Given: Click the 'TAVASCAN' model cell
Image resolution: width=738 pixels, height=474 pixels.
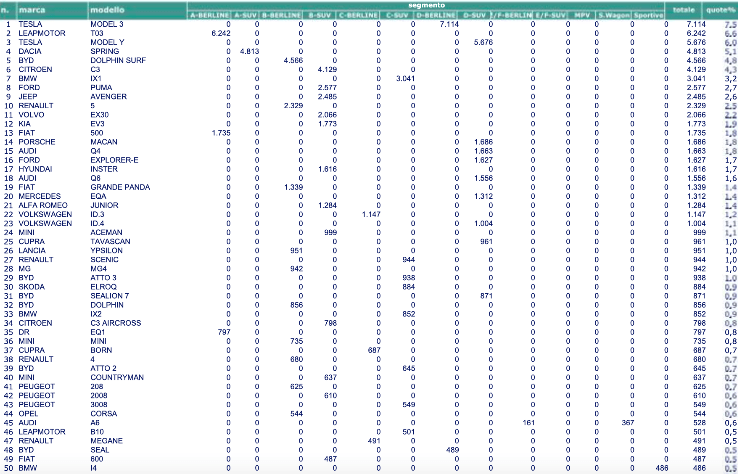Looking at the screenshot, I should coord(111,241).
